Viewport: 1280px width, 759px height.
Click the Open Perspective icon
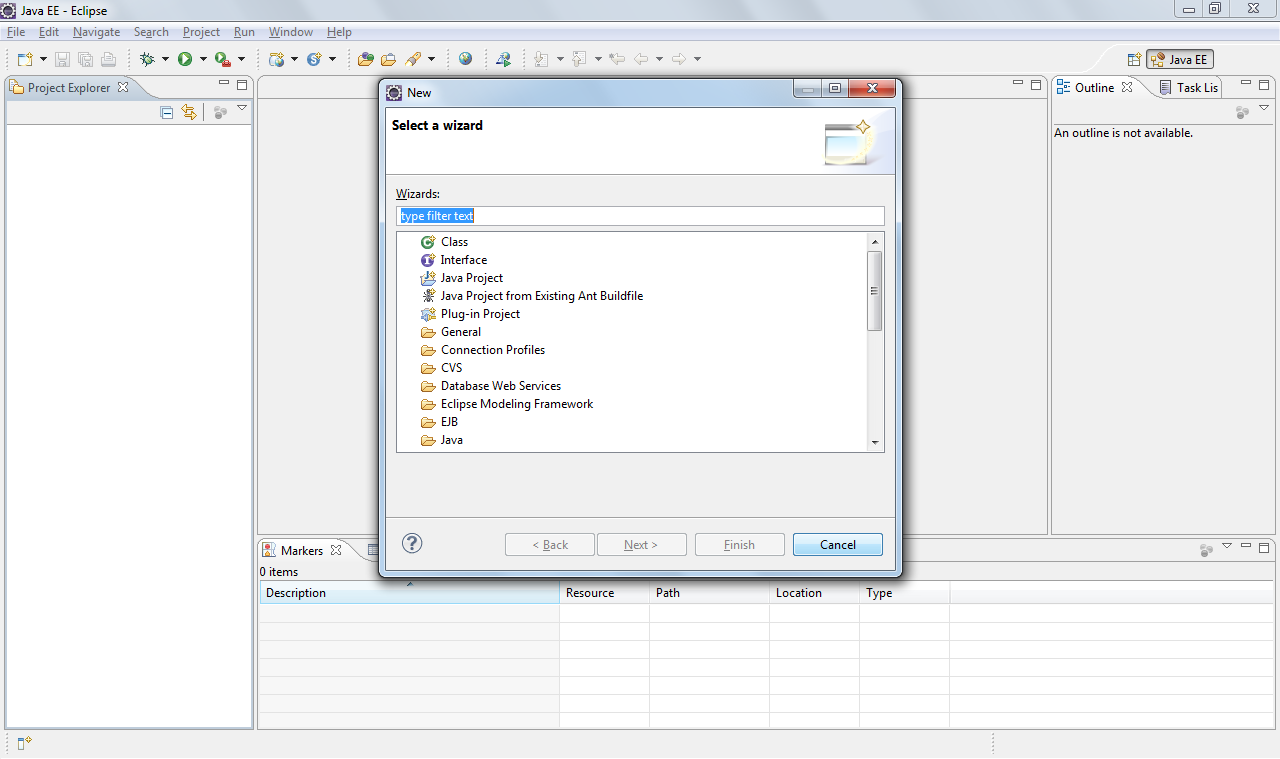1134,60
